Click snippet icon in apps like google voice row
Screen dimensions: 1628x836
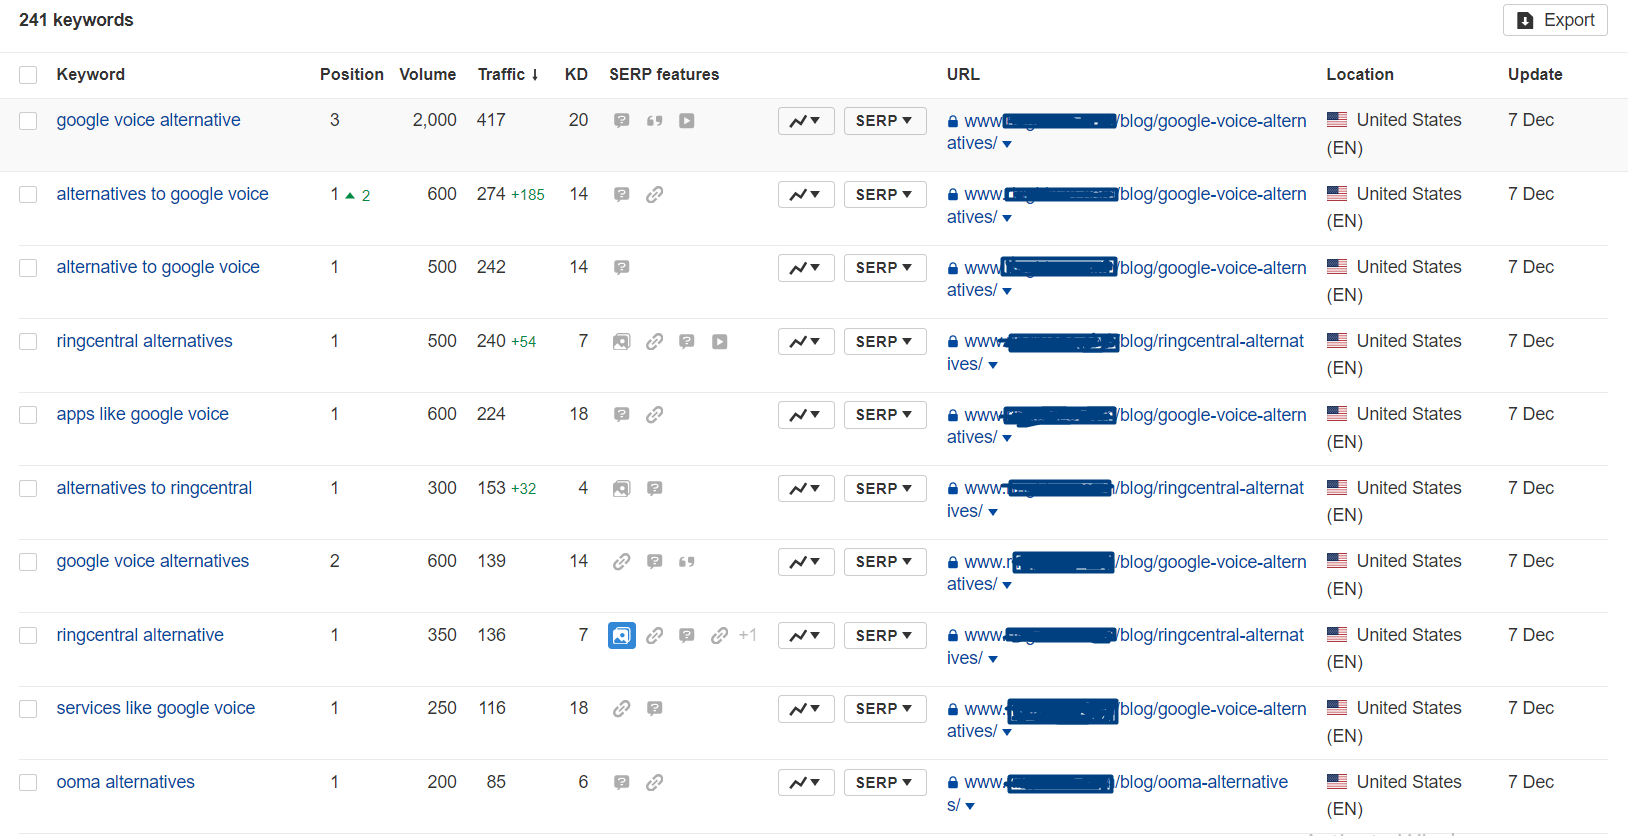coord(621,415)
